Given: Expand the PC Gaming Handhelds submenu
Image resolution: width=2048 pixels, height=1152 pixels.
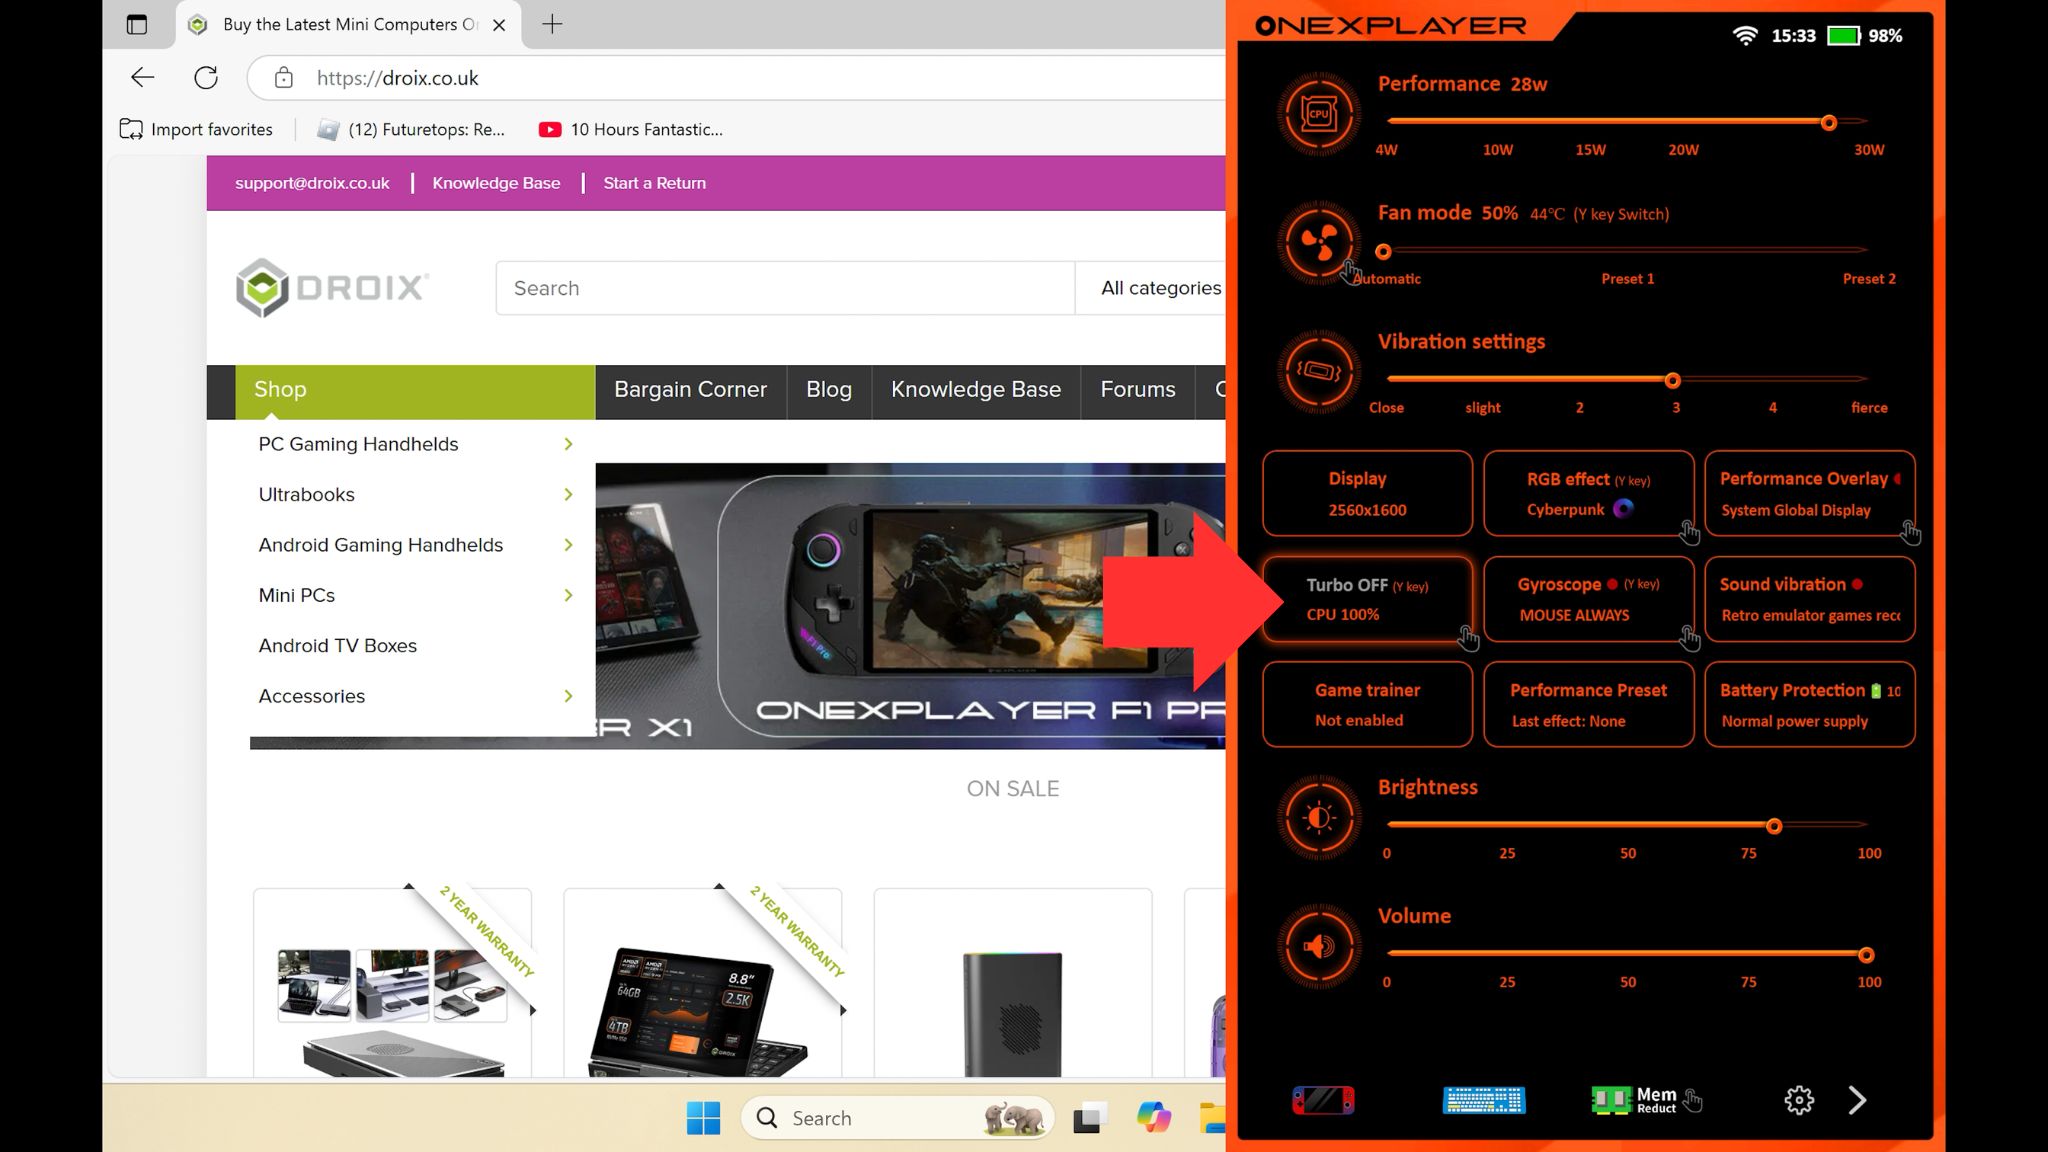Looking at the screenshot, I should click(568, 444).
